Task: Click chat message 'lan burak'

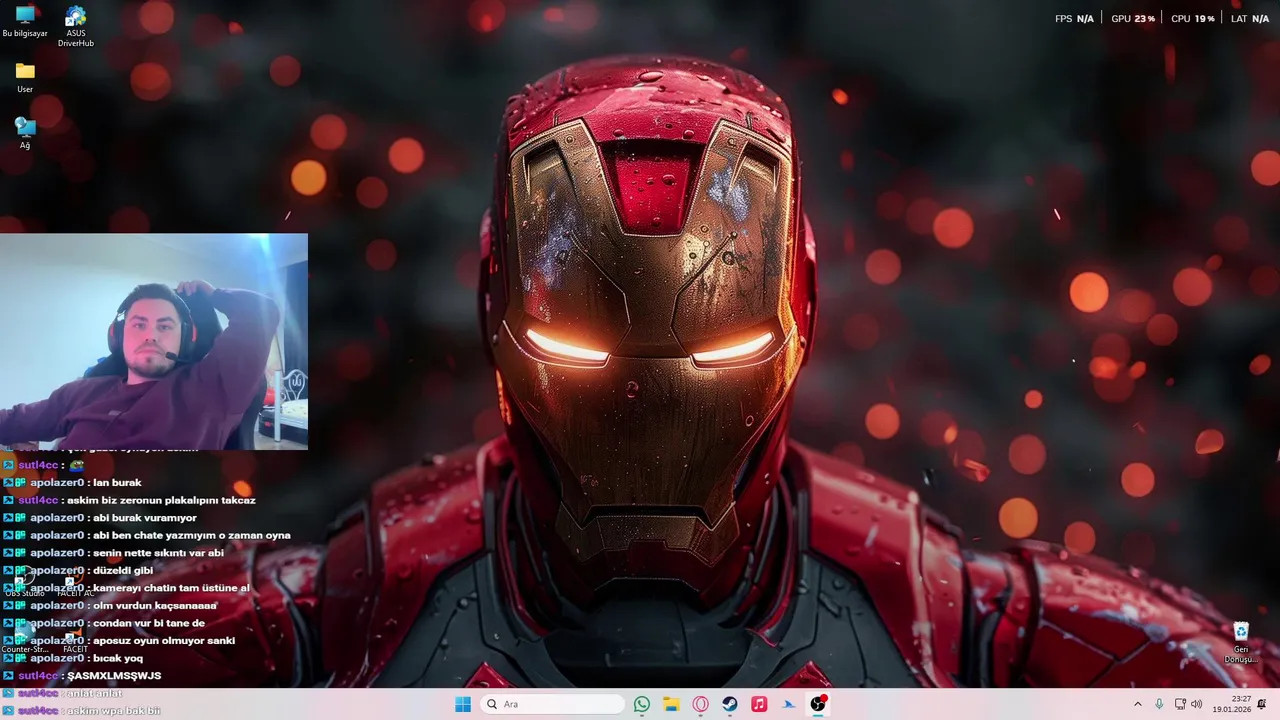Action: pyautogui.click(x=117, y=483)
